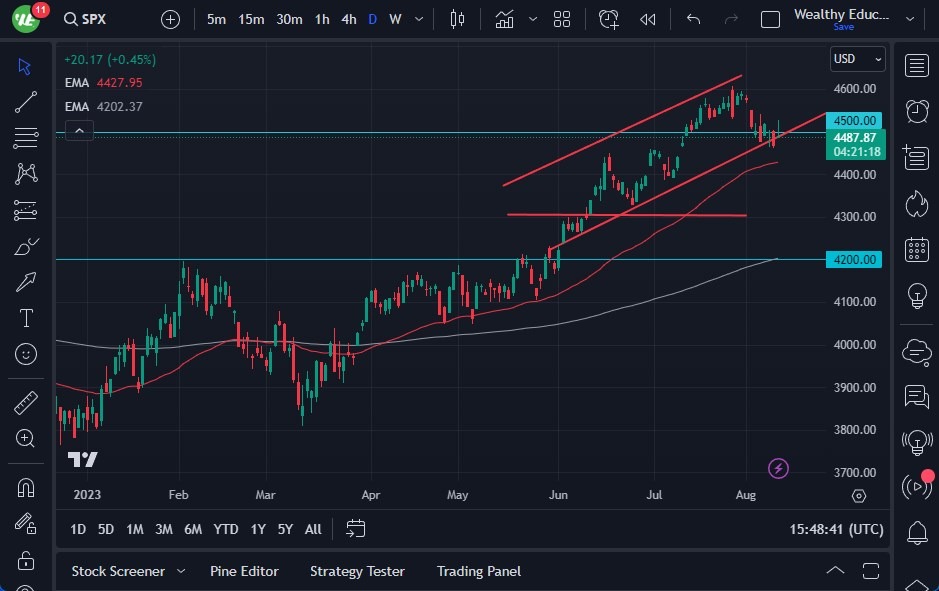Select the trend line drawing tool

tap(25, 101)
